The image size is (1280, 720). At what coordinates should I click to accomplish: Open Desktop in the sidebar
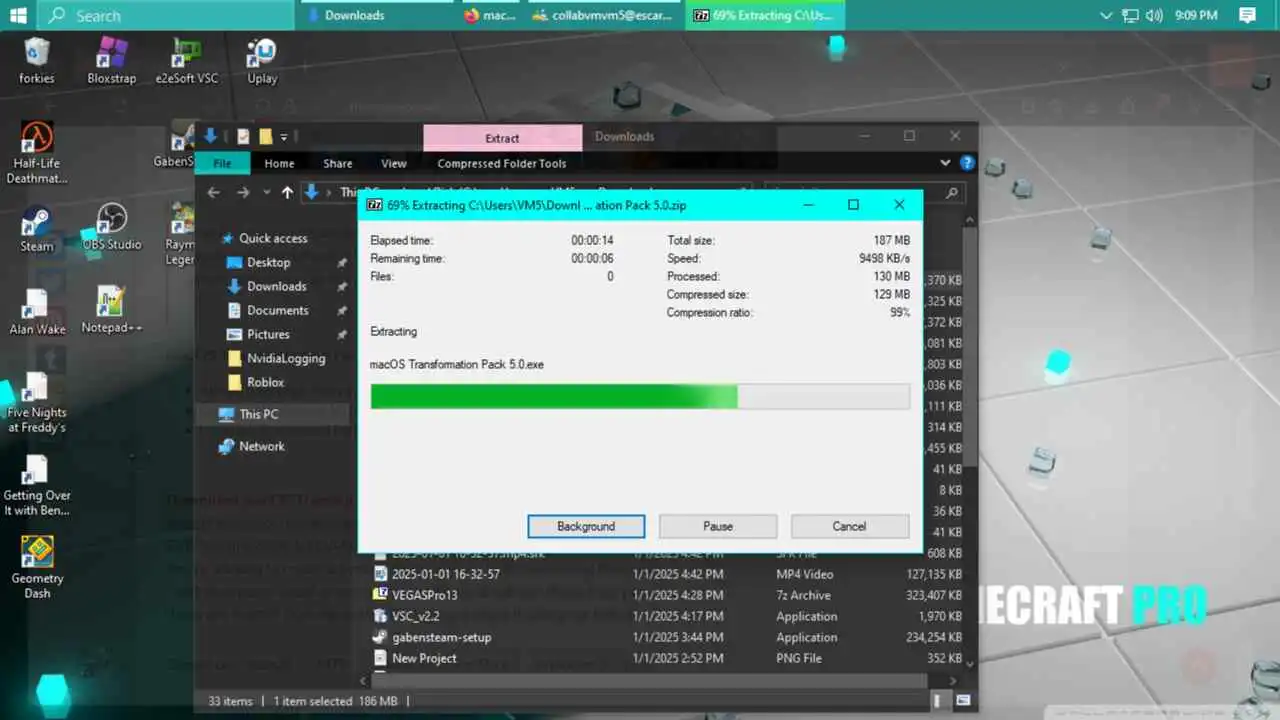coord(268,262)
